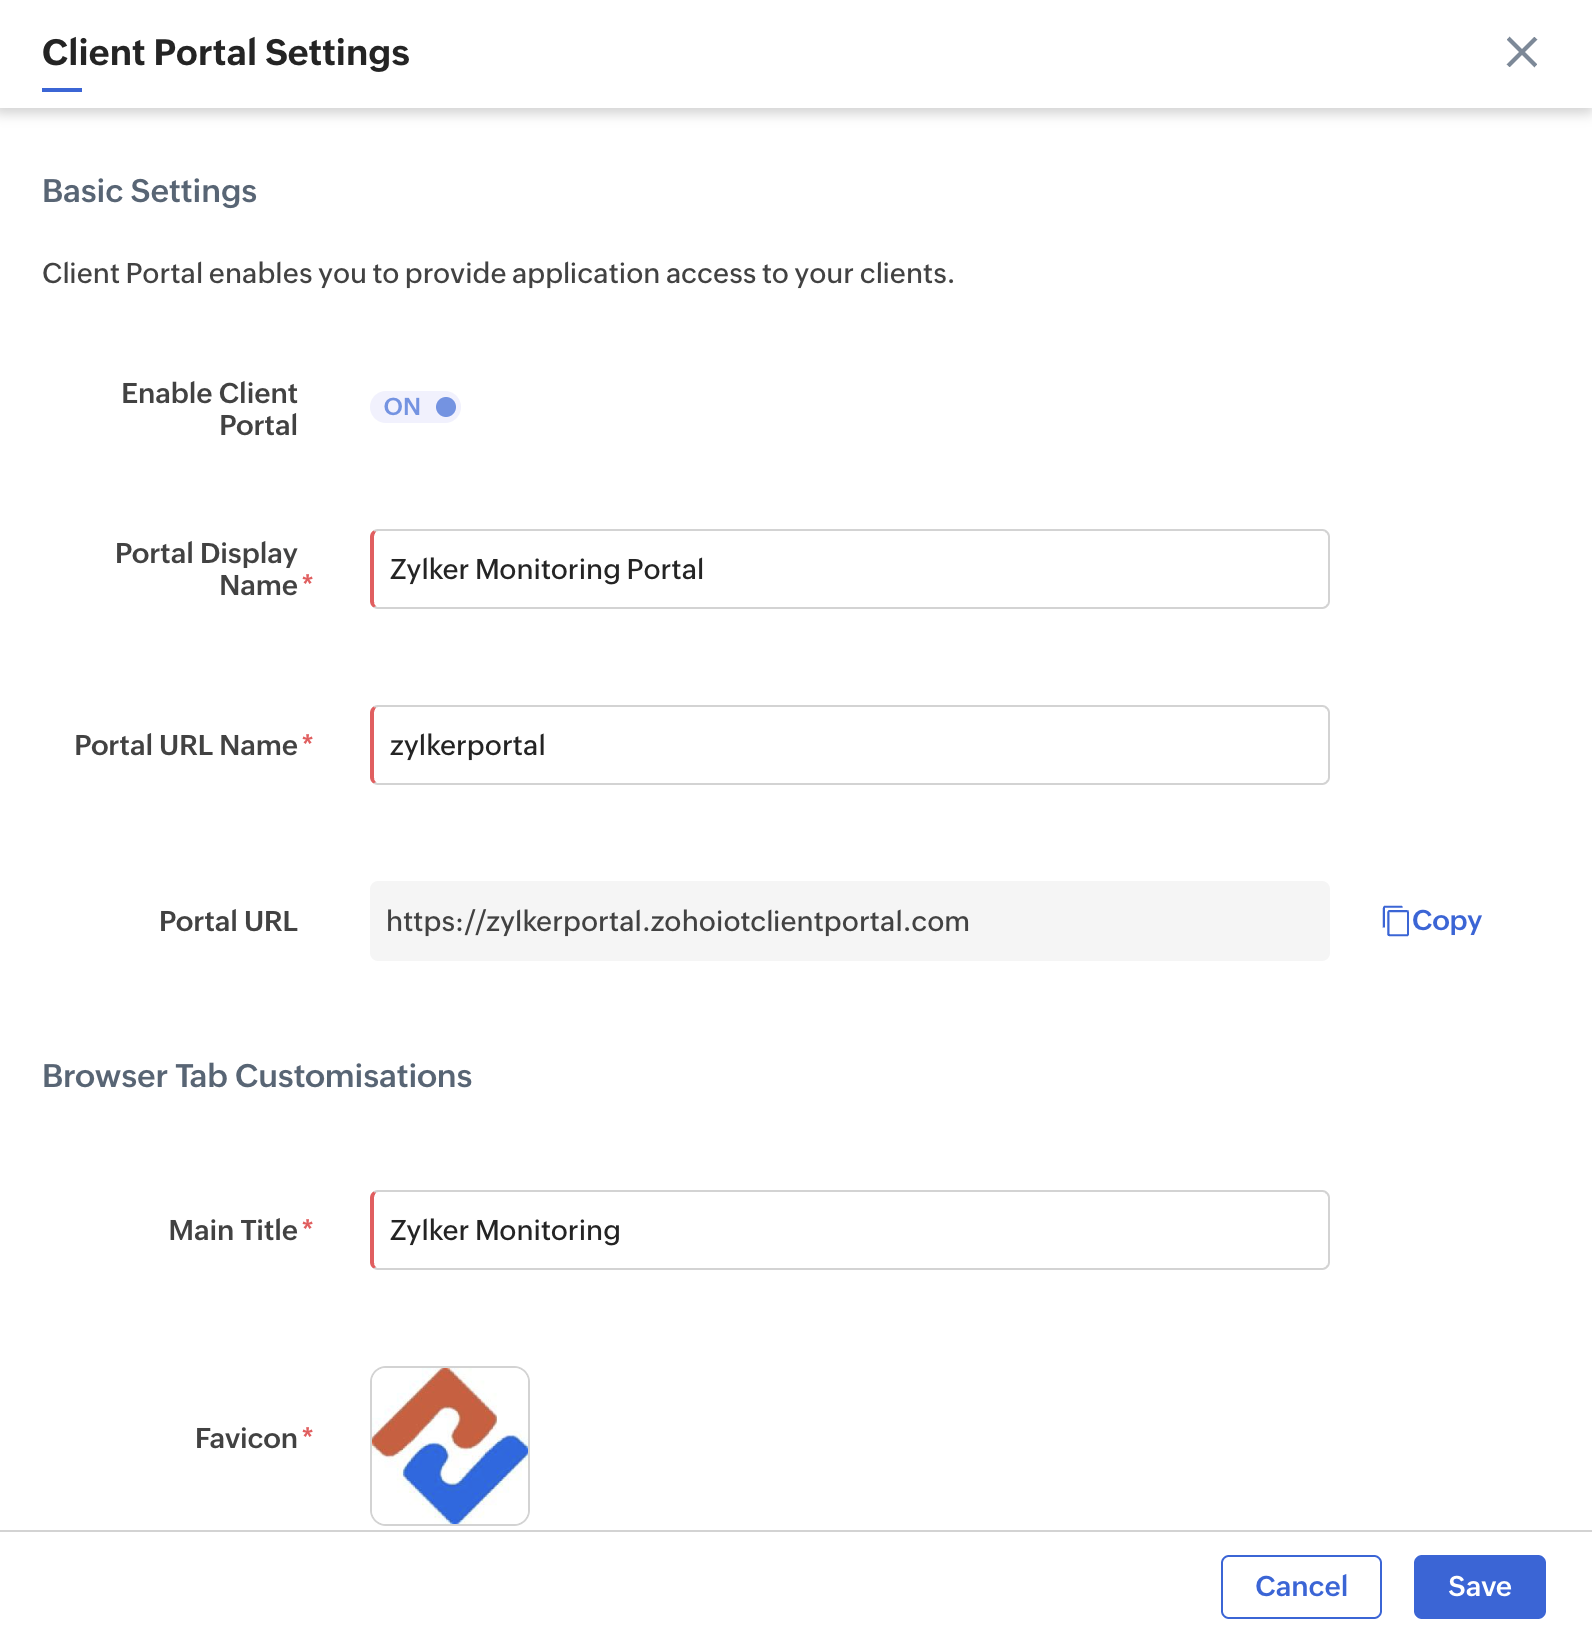Click the Basic Settings section heading

(x=150, y=191)
